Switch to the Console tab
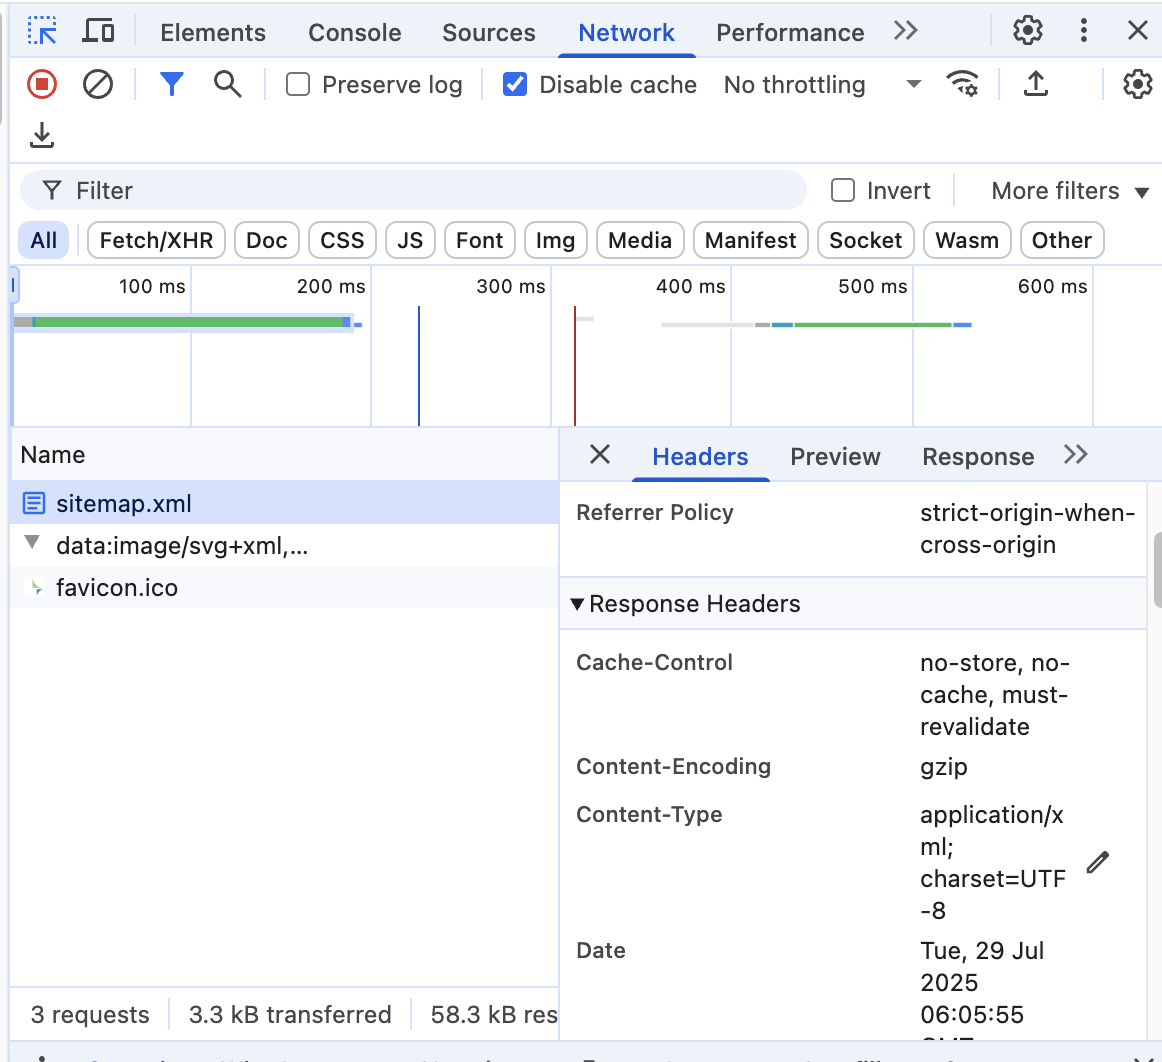The width and height of the screenshot is (1162, 1062). 354,33
